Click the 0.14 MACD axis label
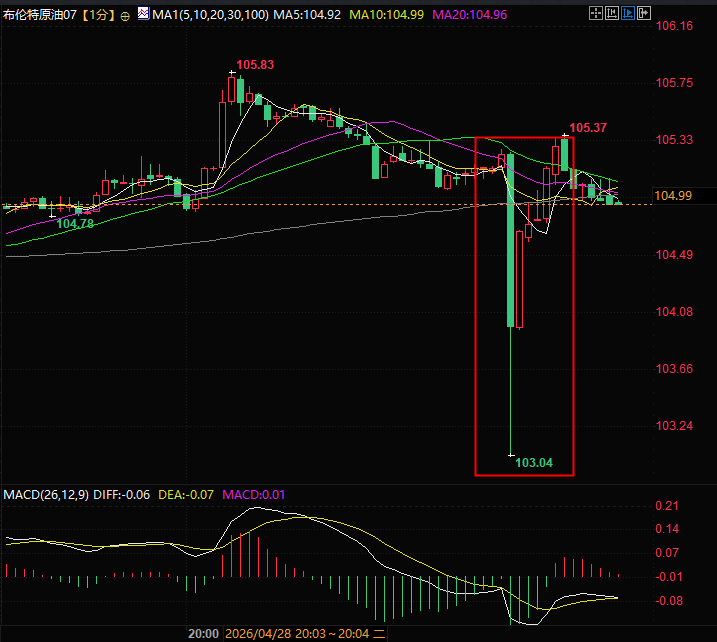 point(667,529)
